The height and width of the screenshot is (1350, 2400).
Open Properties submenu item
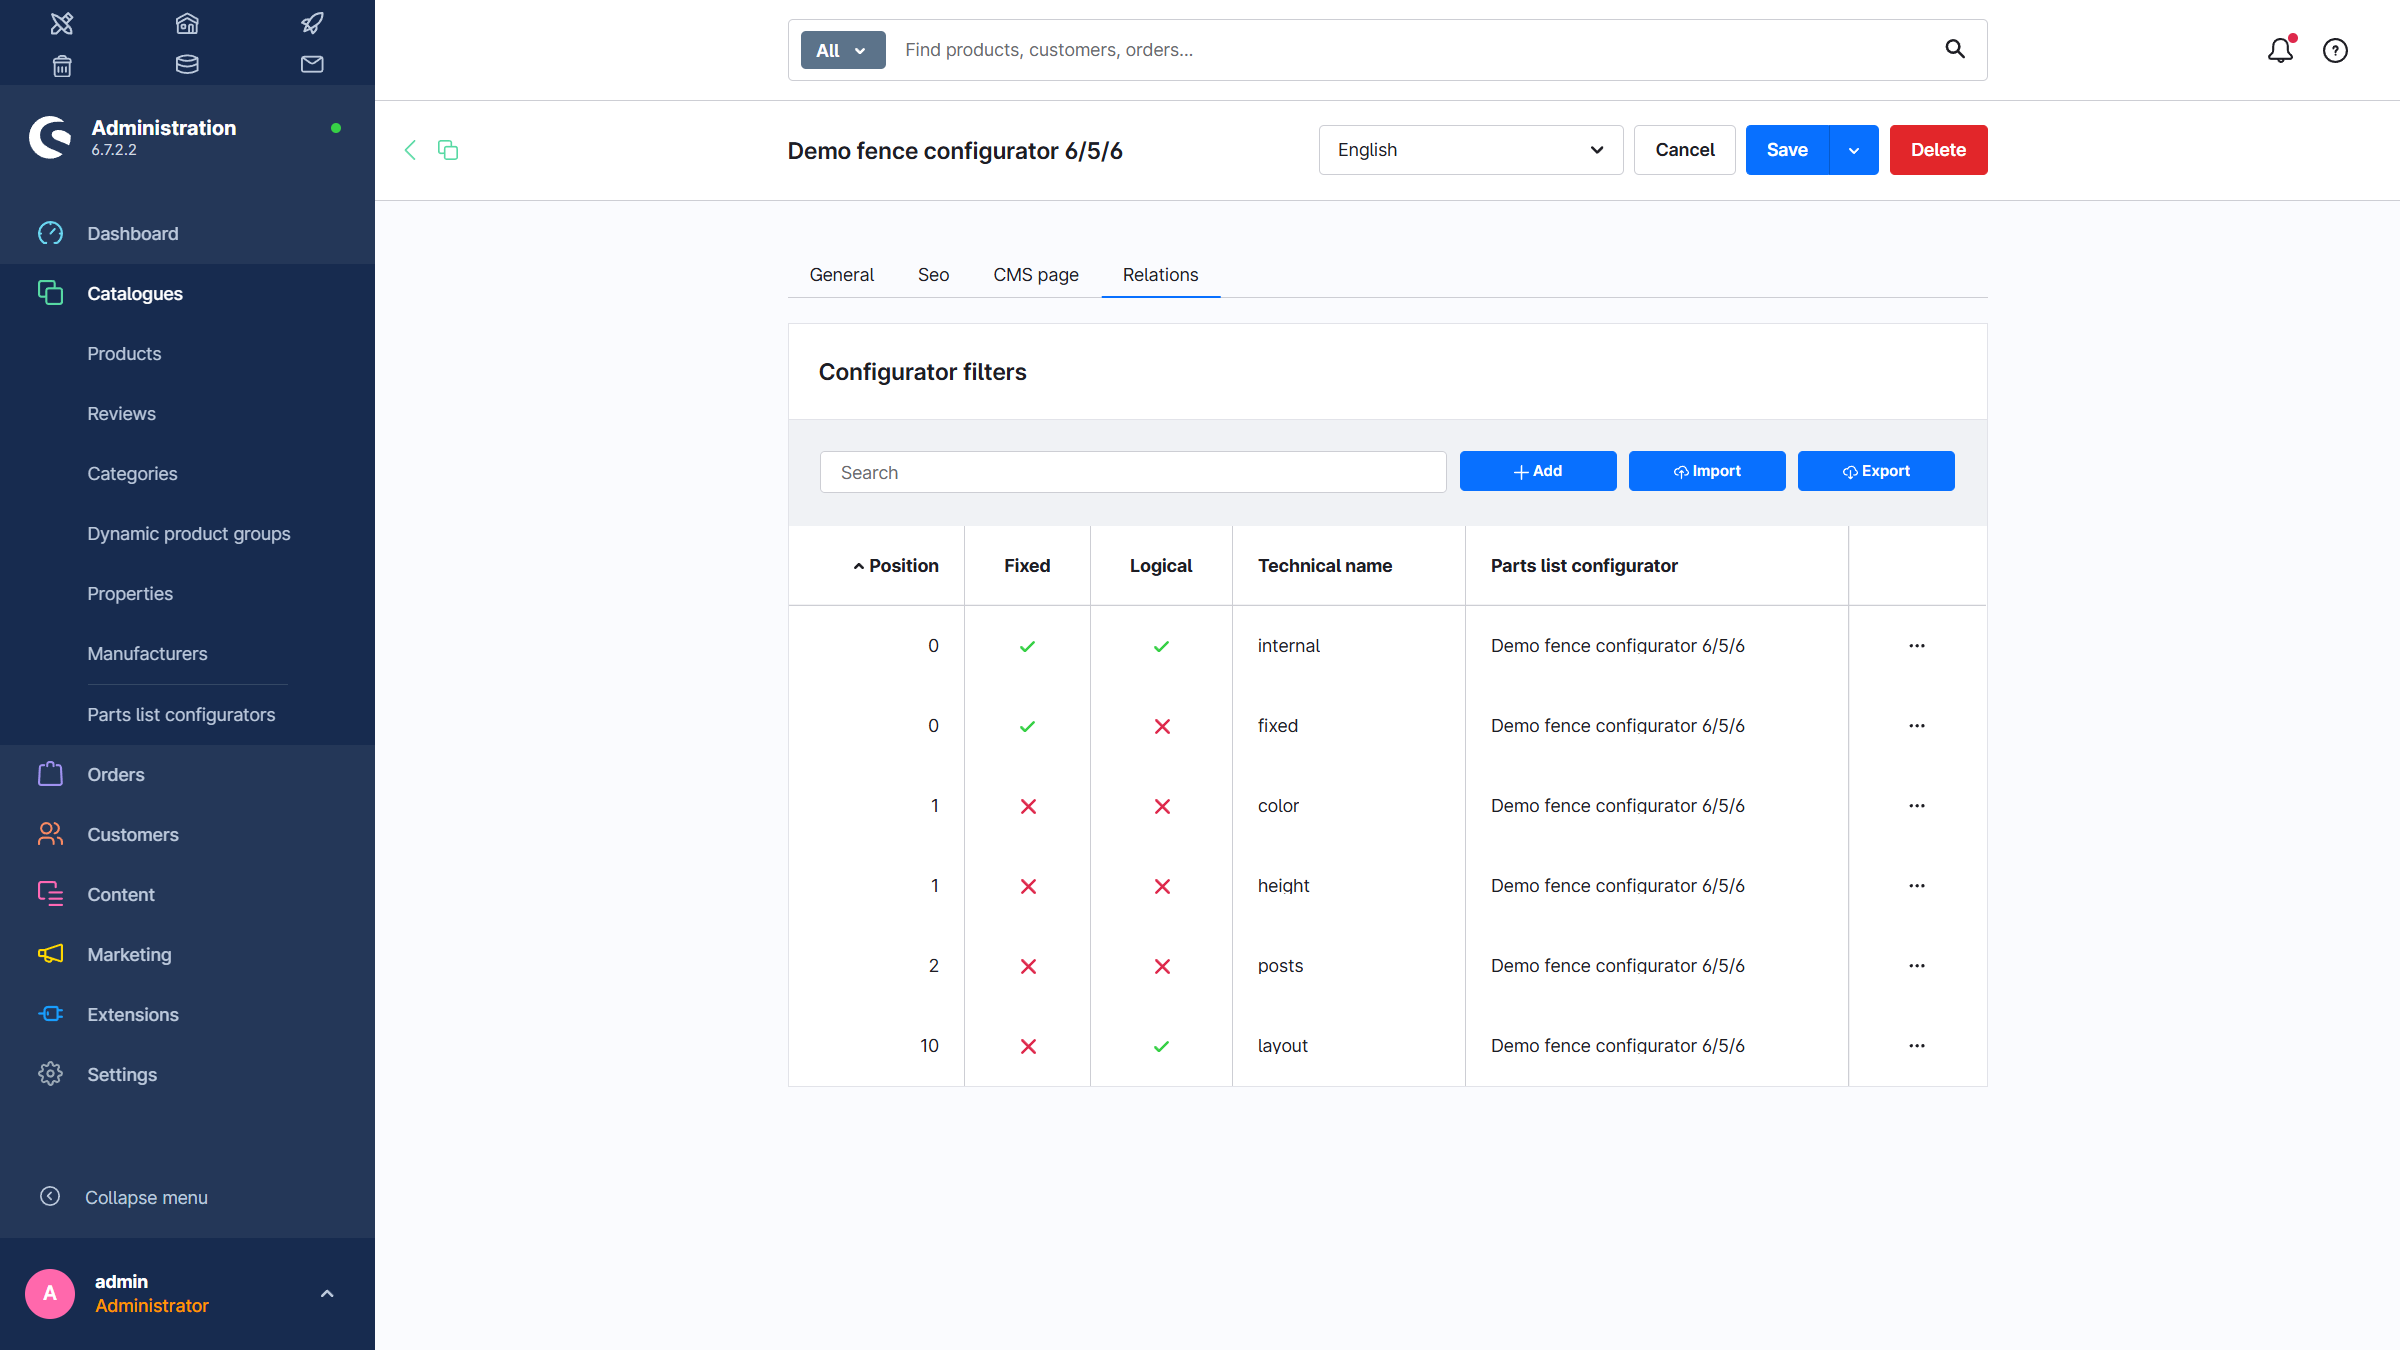(x=130, y=593)
